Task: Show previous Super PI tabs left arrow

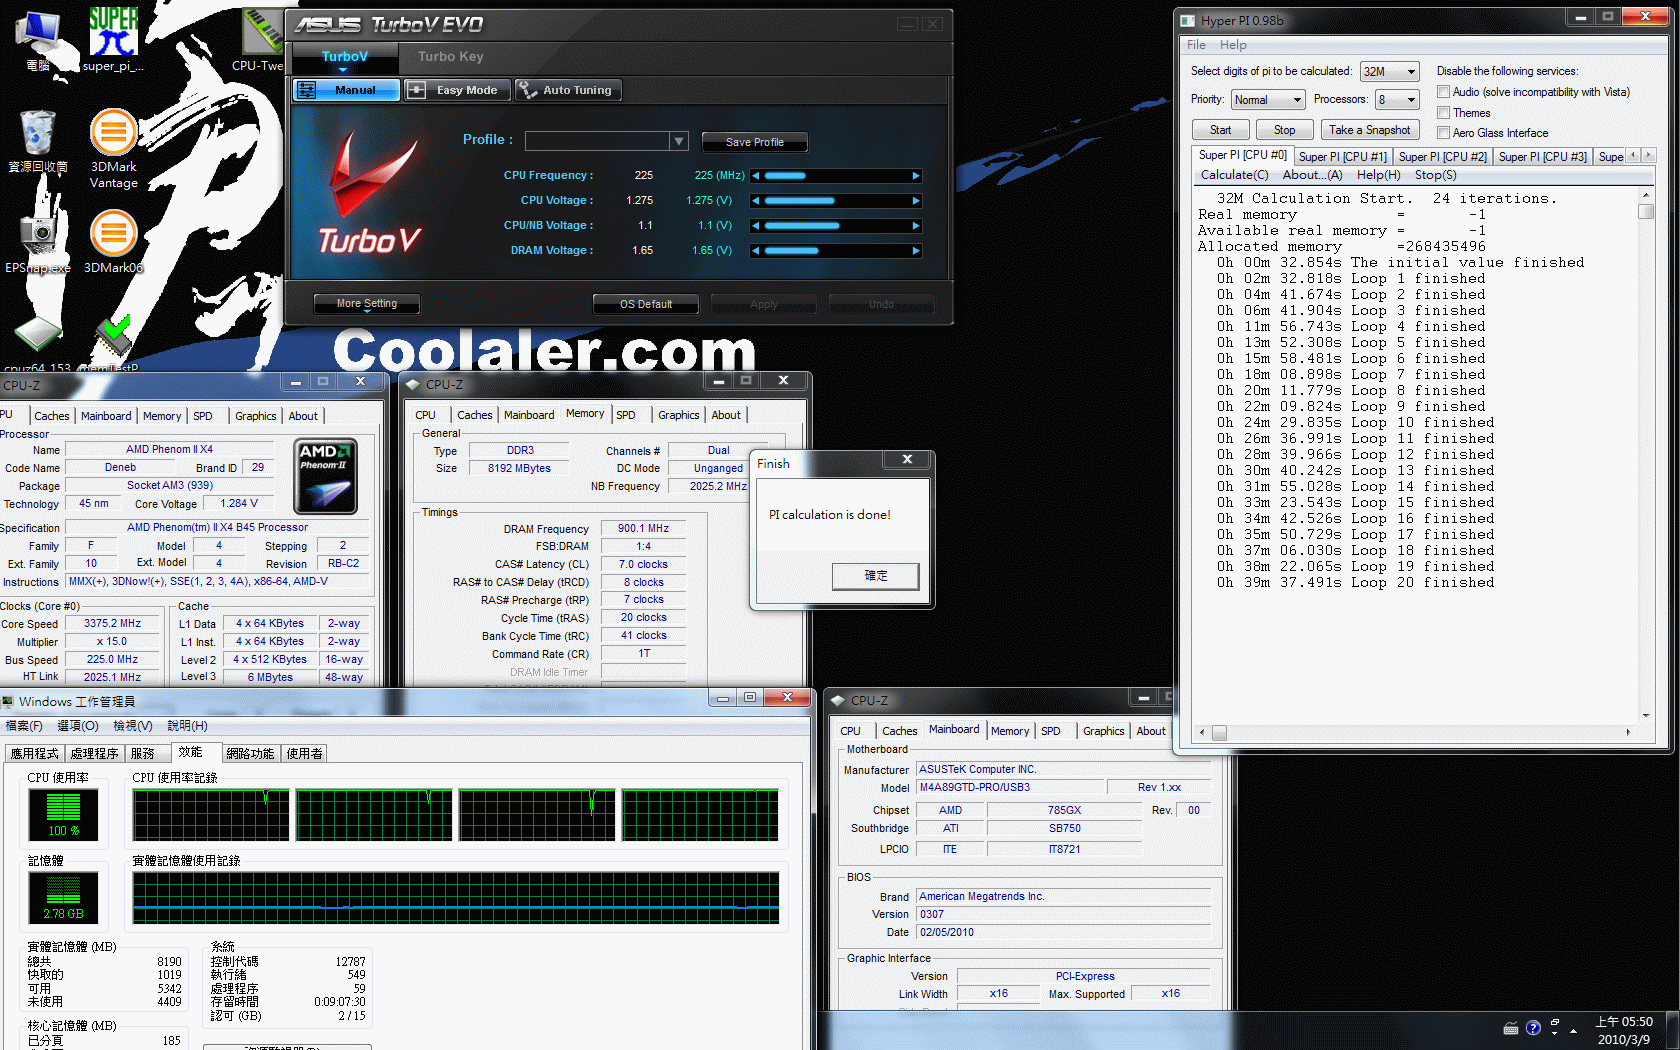Action: pyautogui.click(x=1634, y=155)
